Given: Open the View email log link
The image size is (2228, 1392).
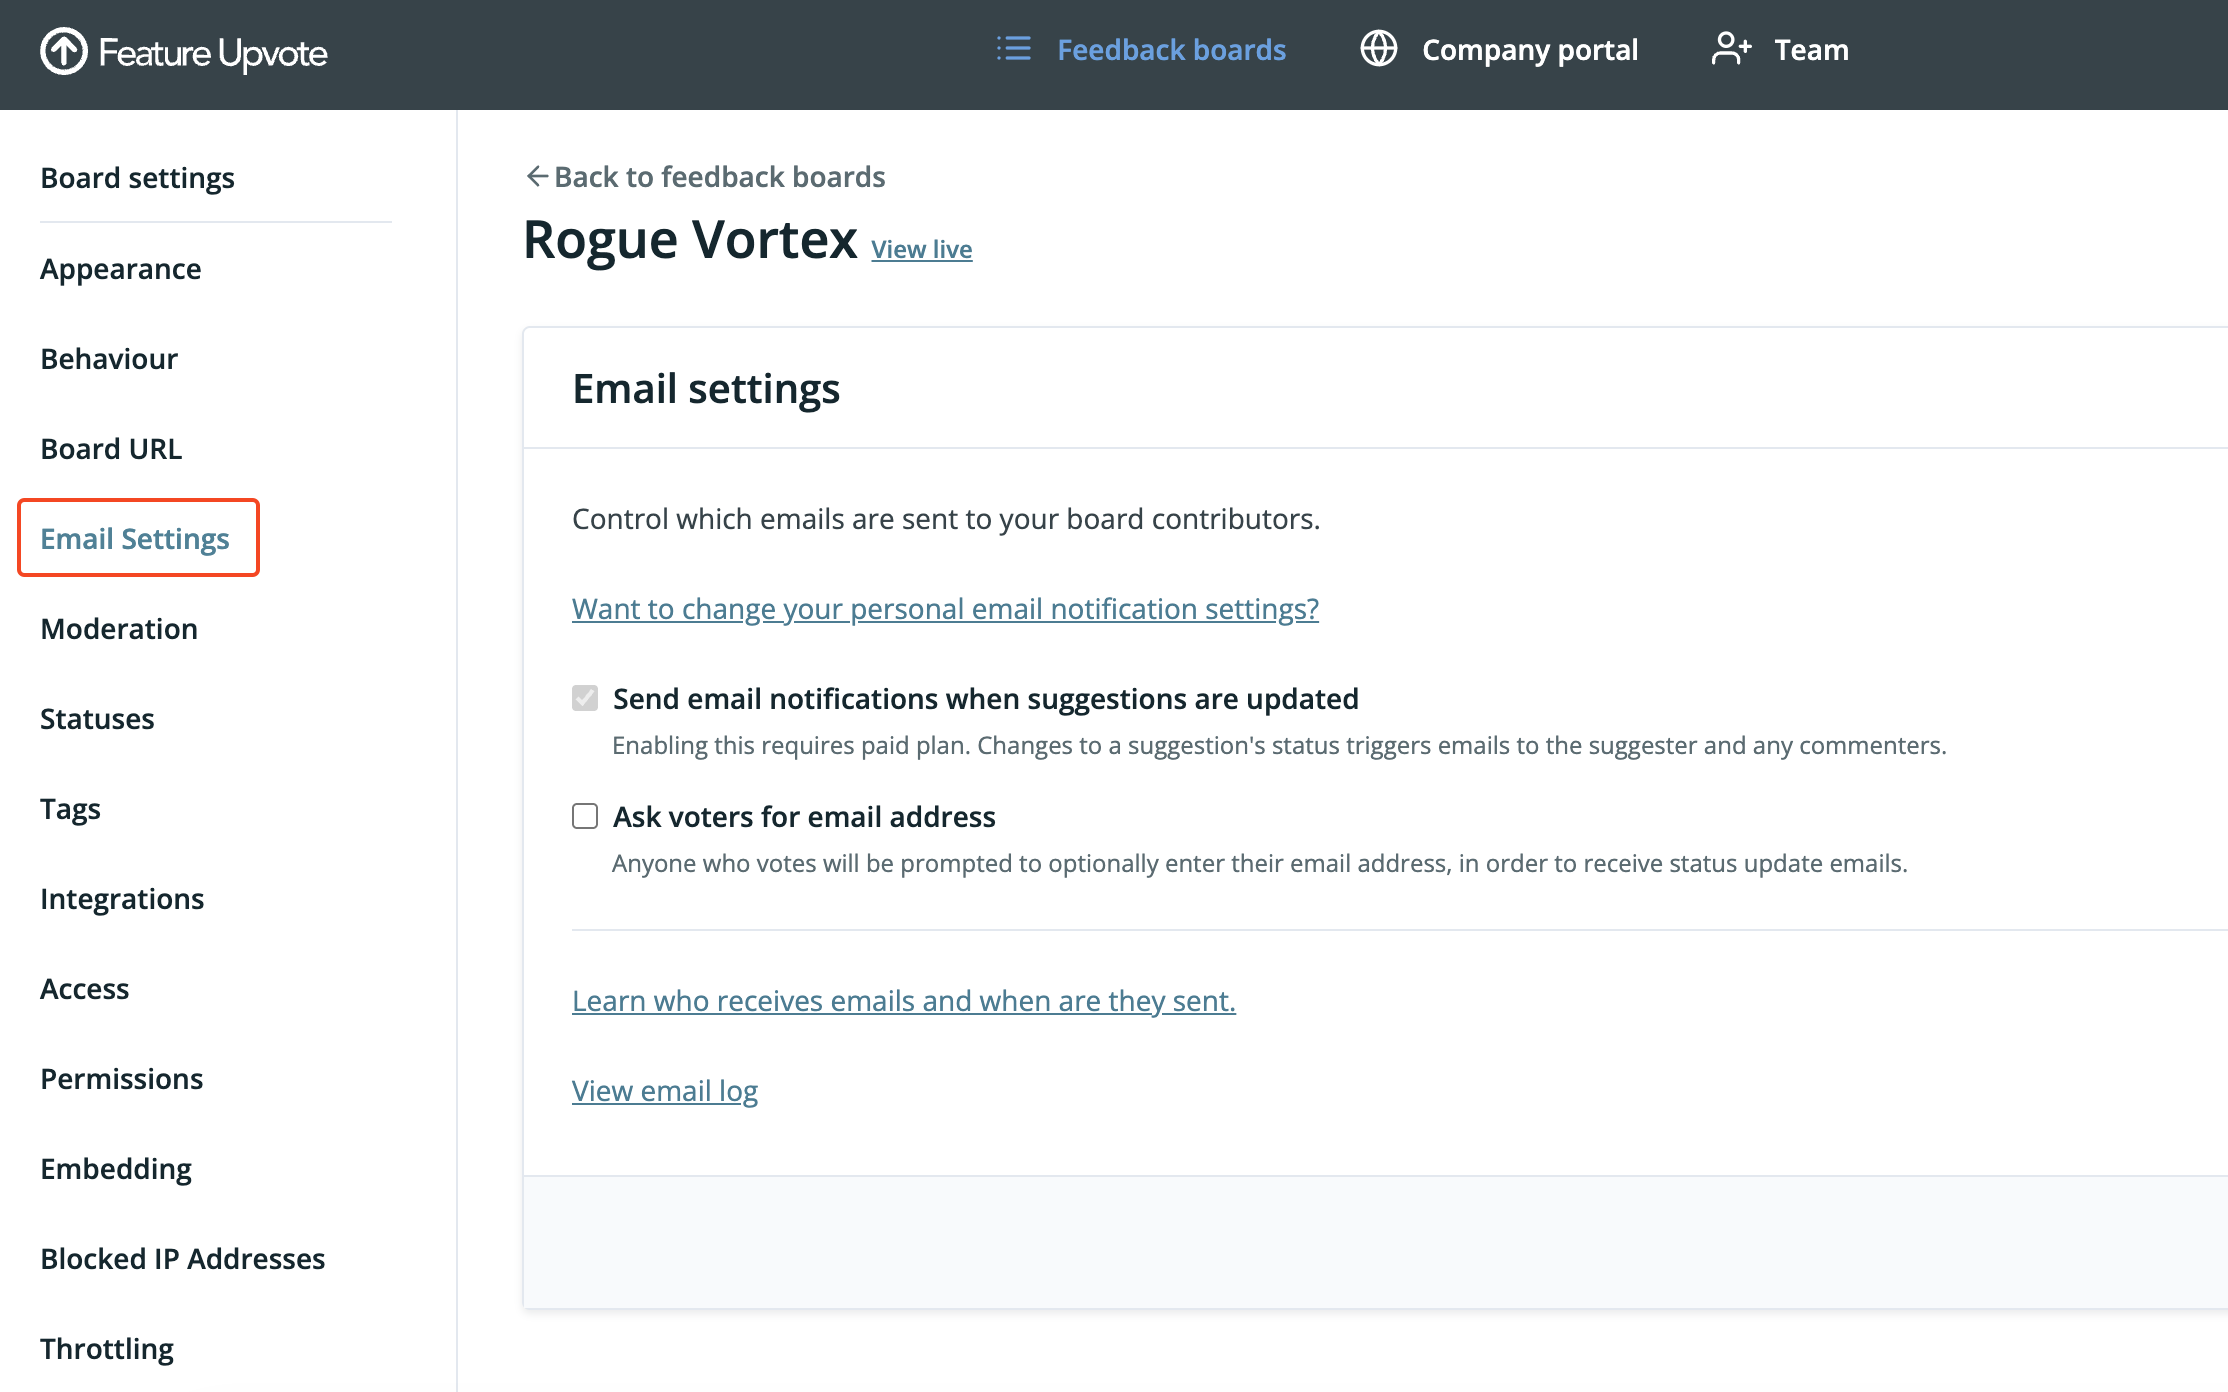Looking at the screenshot, I should click(x=664, y=1091).
